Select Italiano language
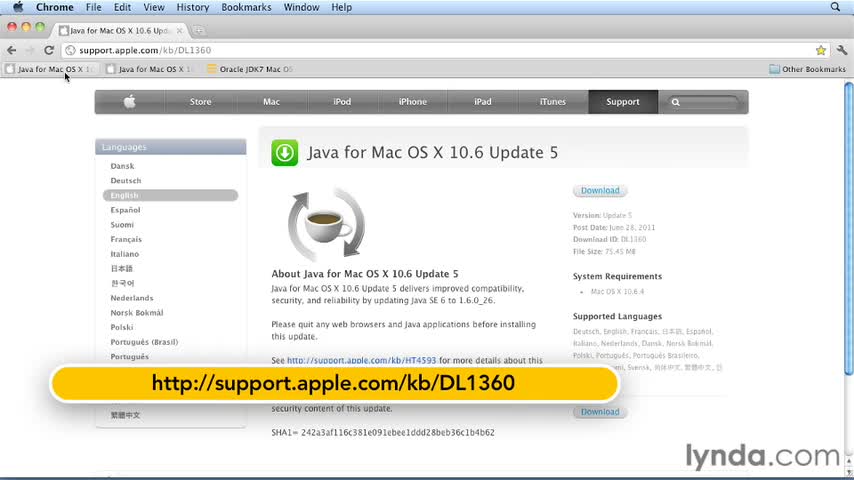The image size is (854, 480). (x=125, y=254)
